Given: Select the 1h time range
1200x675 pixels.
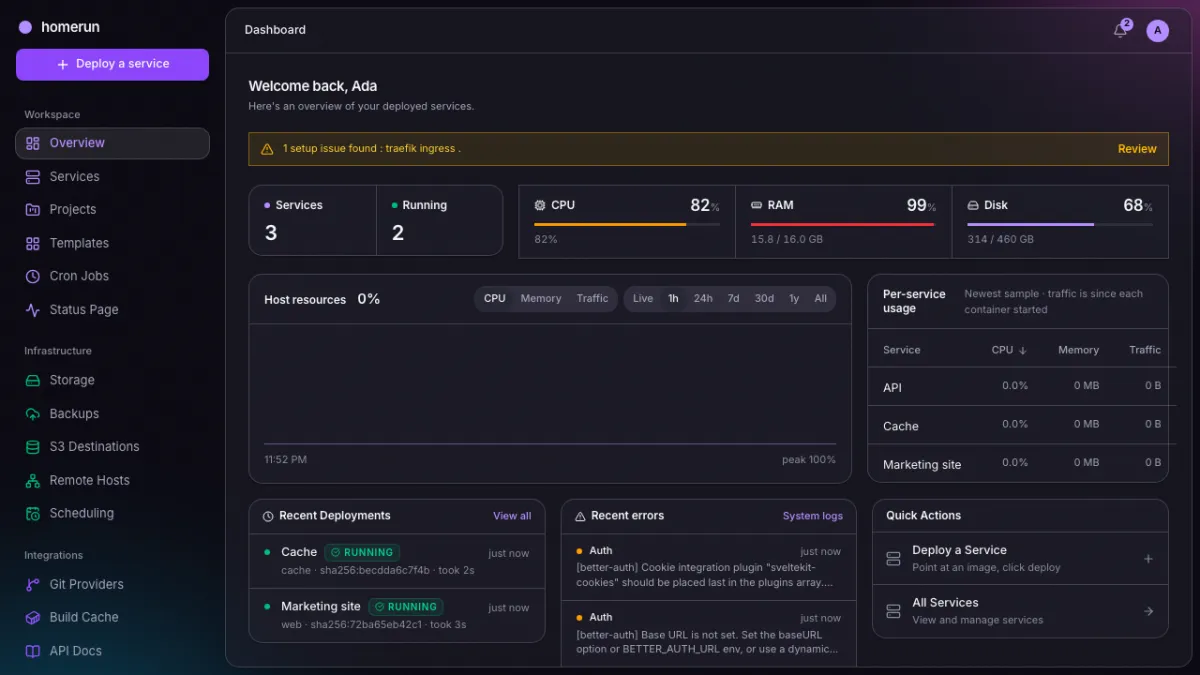Looking at the screenshot, I should point(673,299).
